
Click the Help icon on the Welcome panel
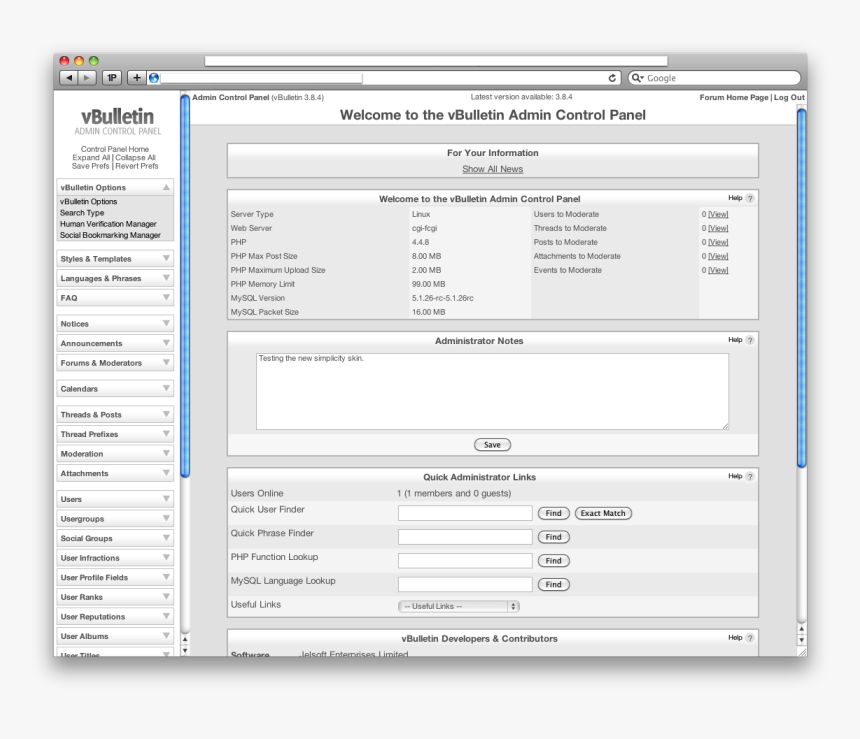point(748,197)
